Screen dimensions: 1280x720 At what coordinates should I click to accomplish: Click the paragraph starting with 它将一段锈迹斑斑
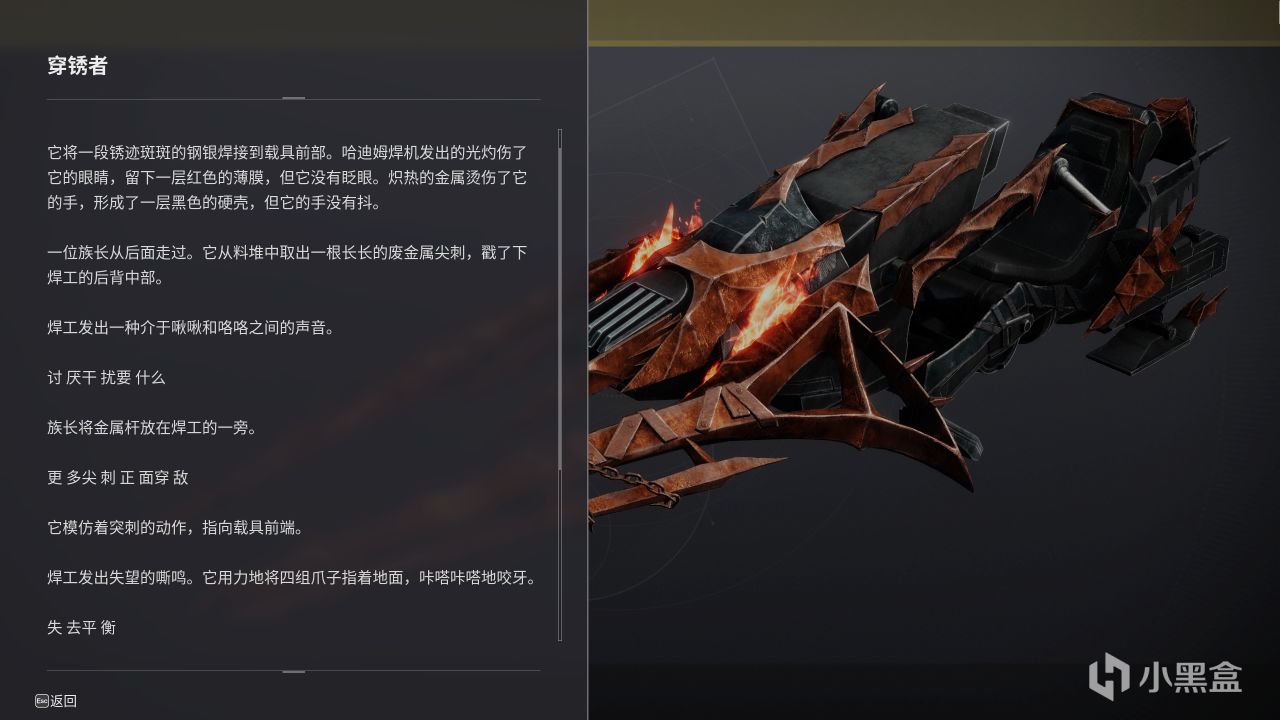[x=287, y=177]
